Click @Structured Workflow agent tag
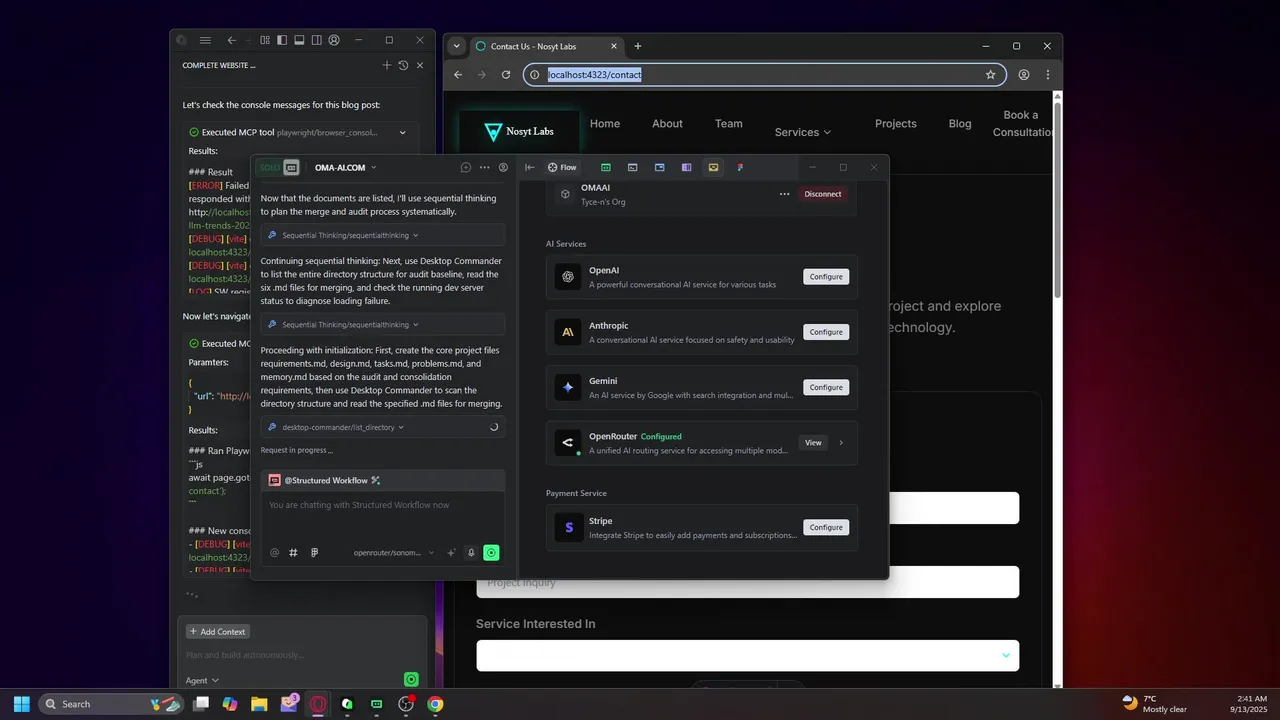This screenshot has width=1280, height=720. 325,480
